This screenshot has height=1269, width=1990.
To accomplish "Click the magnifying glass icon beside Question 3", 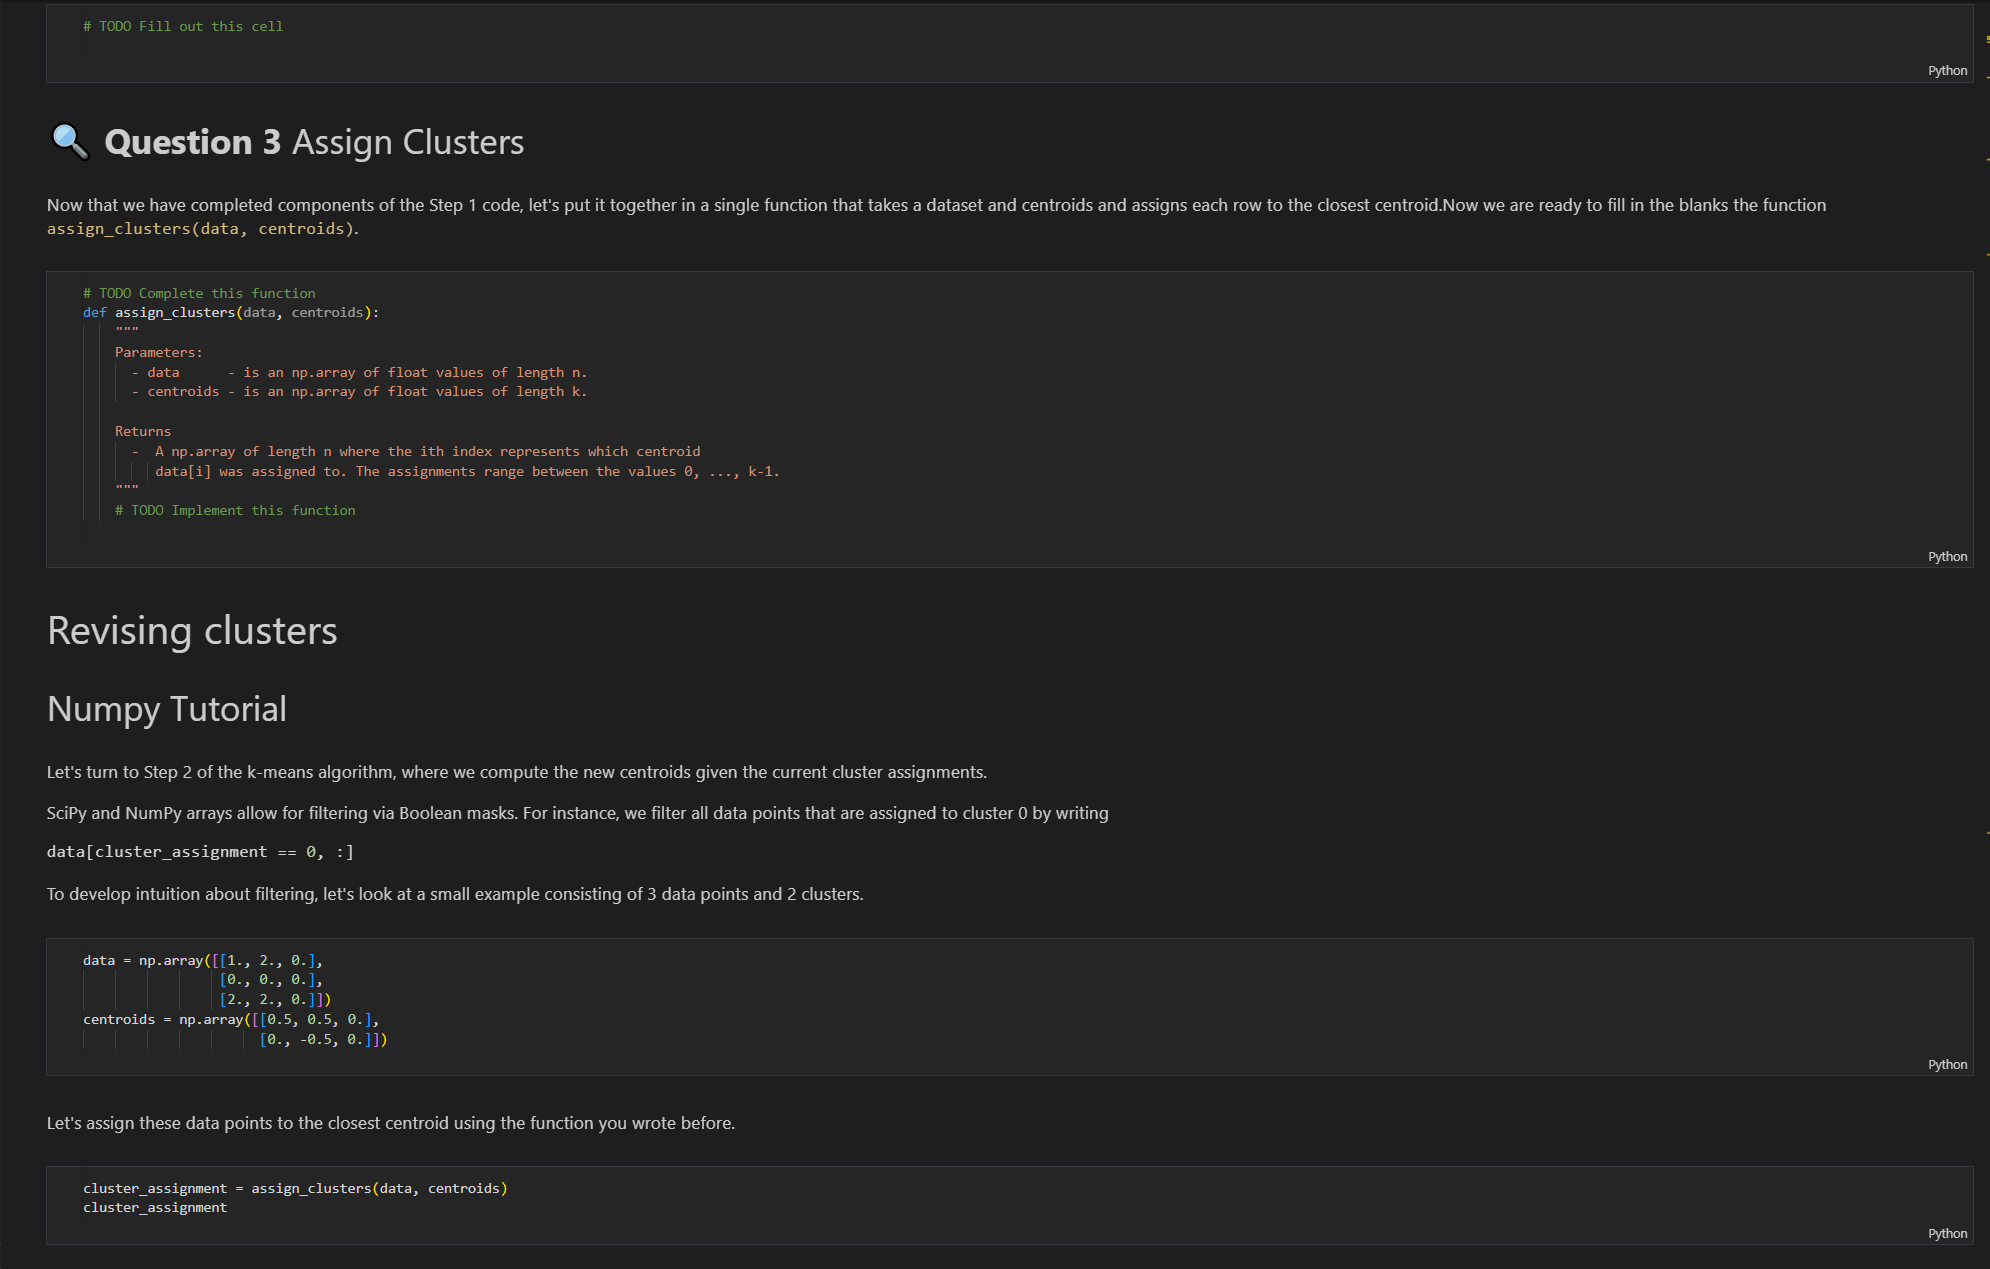I will [x=69, y=141].
